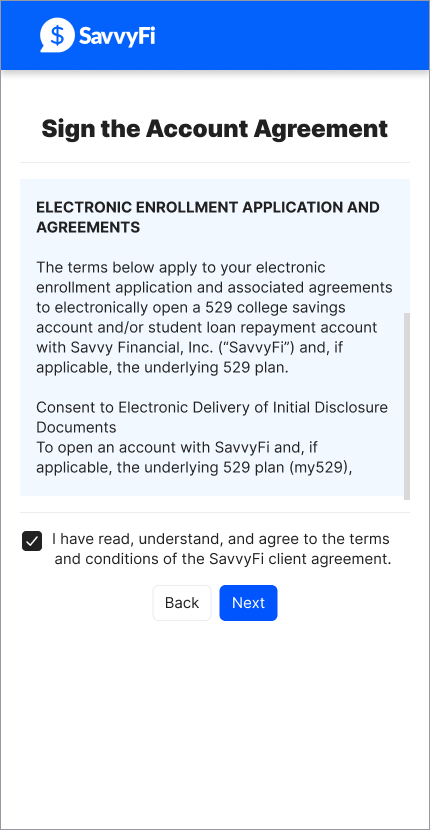Click the agreement text scrollbar thumb

407,405
